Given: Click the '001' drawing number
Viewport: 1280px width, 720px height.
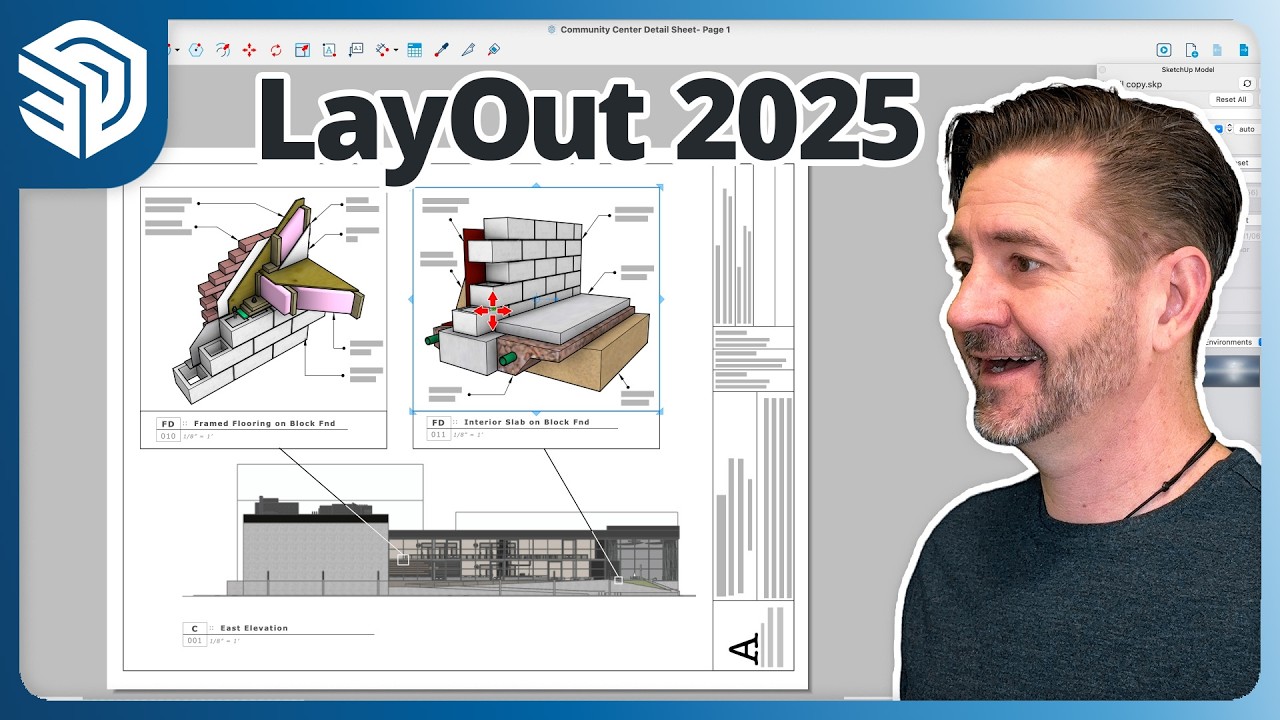Looking at the screenshot, I should pyautogui.click(x=195, y=640).
